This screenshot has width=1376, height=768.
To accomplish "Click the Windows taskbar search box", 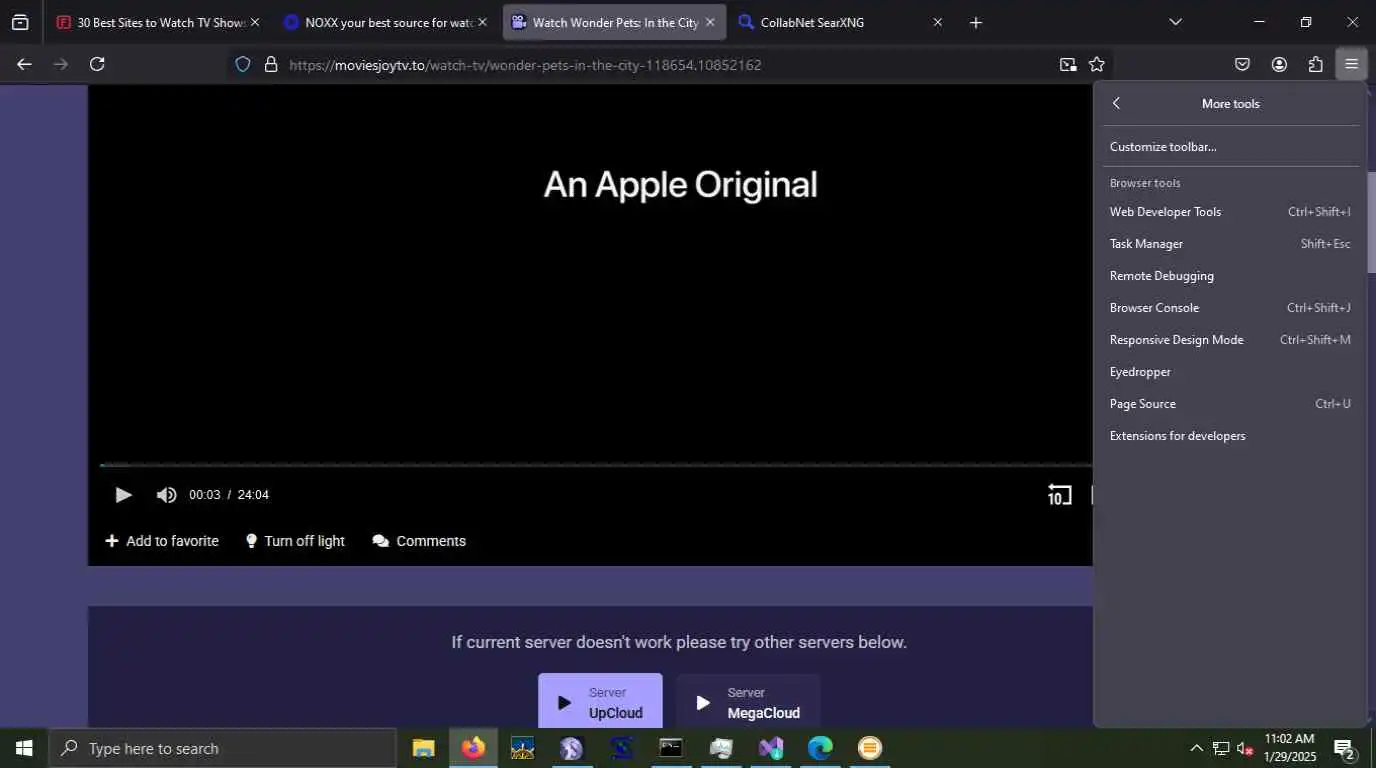I will [x=222, y=748].
